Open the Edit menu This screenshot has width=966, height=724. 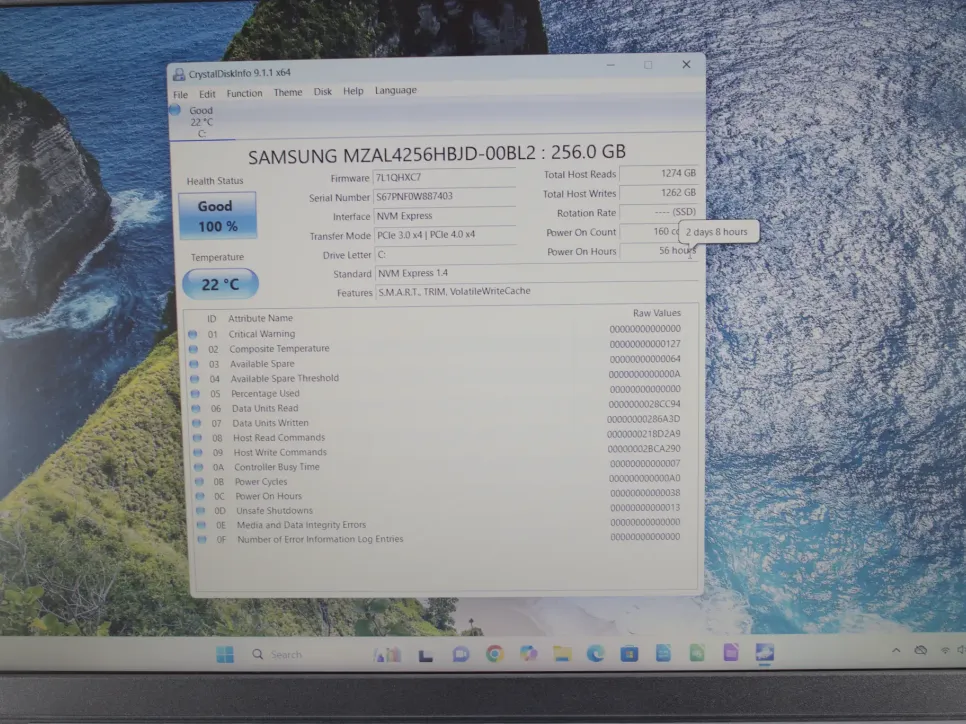coord(207,94)
